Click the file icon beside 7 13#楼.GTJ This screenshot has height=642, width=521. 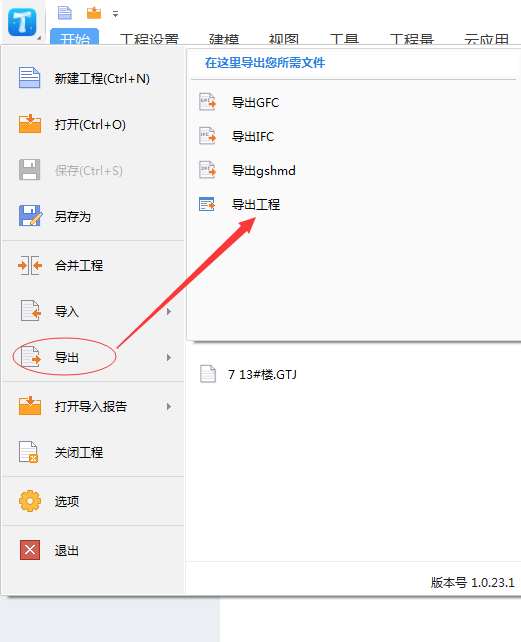click(208, 374)
